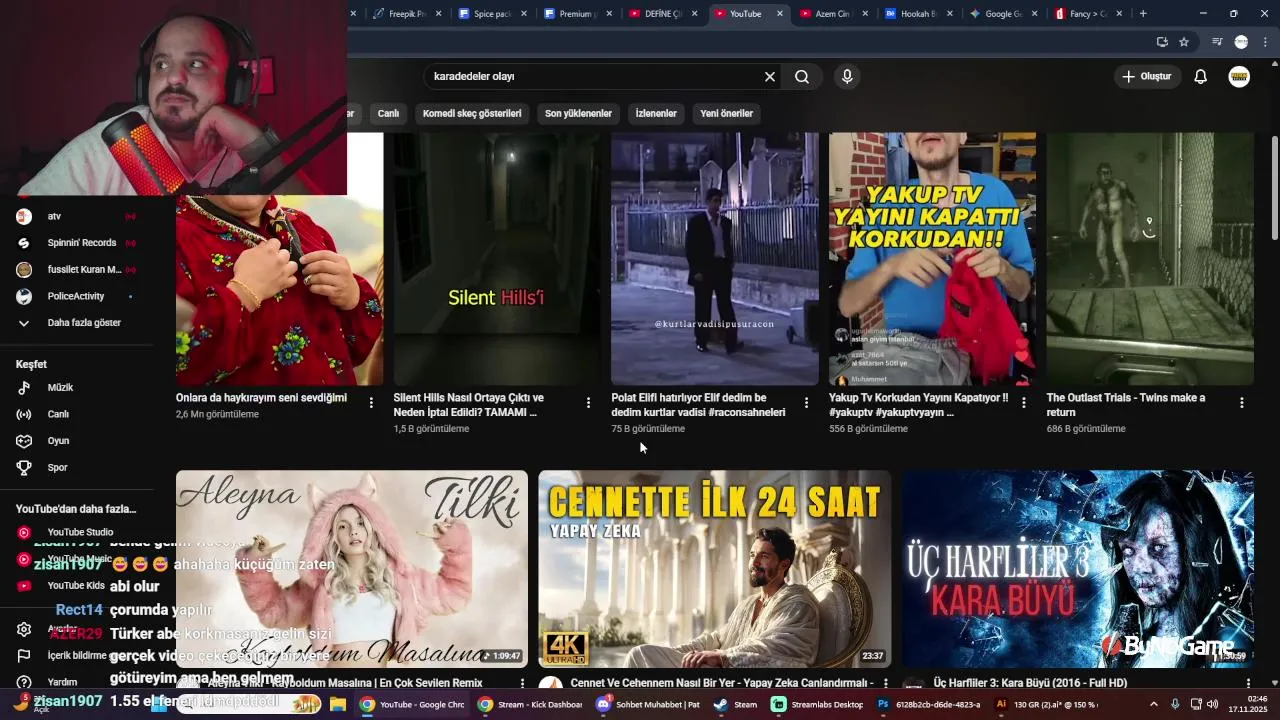This screenshot has height=720, width=1280.
Task: Bookmark this page with star icon
Action: pyautogui.click(x=1184, y=42)
